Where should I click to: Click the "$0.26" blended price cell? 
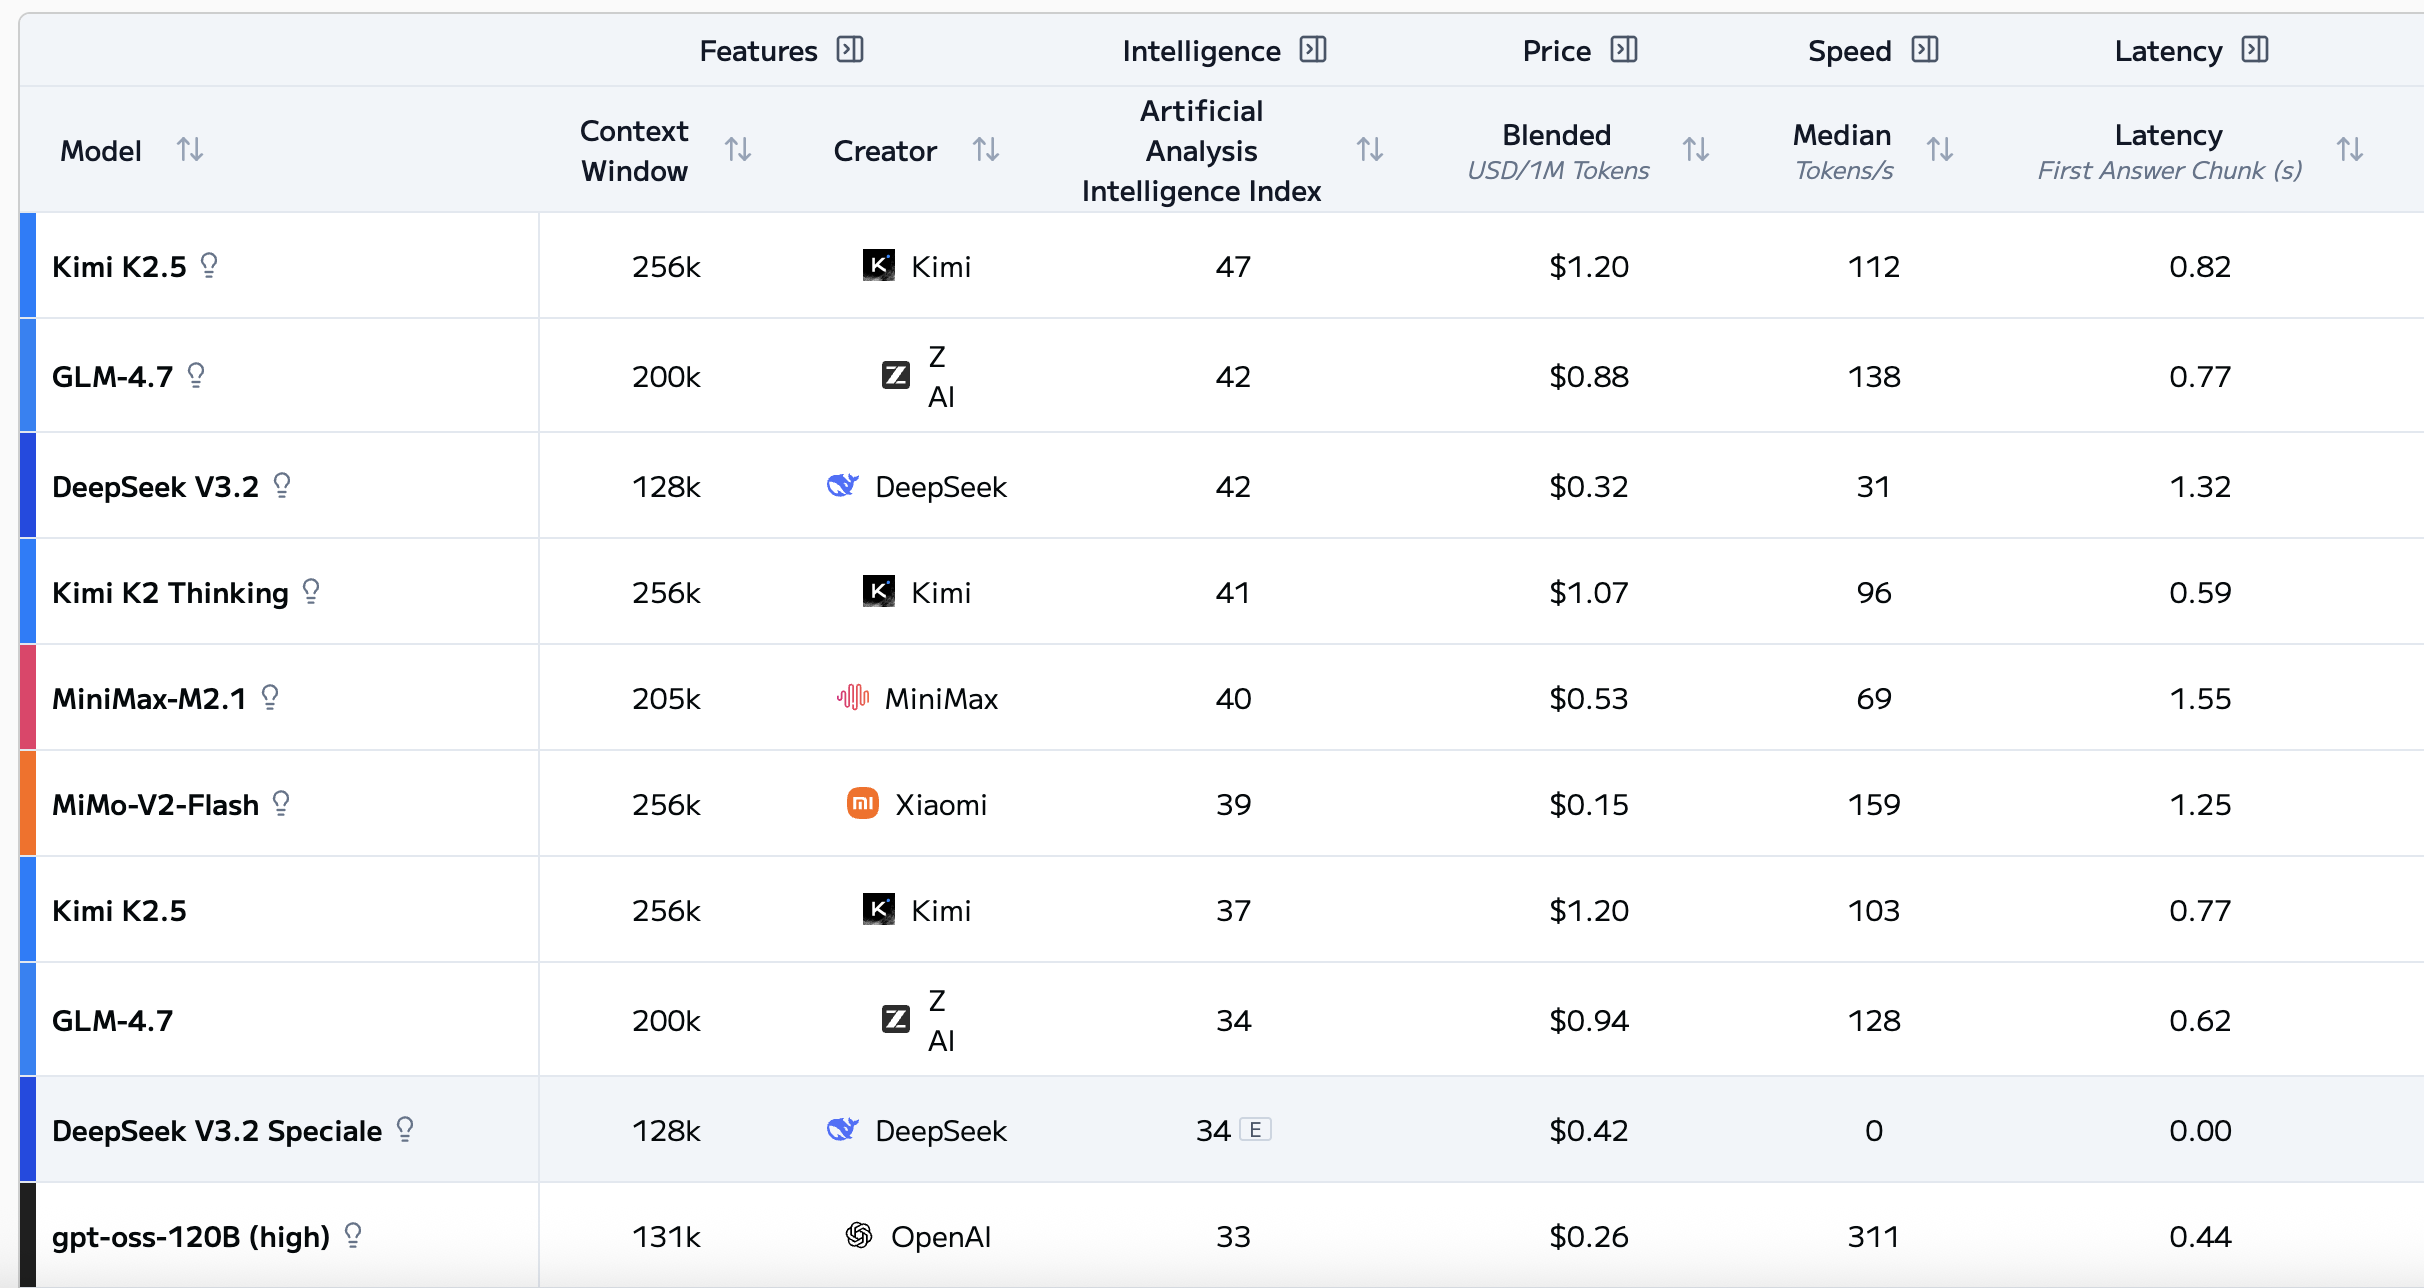[1589, 1237]
